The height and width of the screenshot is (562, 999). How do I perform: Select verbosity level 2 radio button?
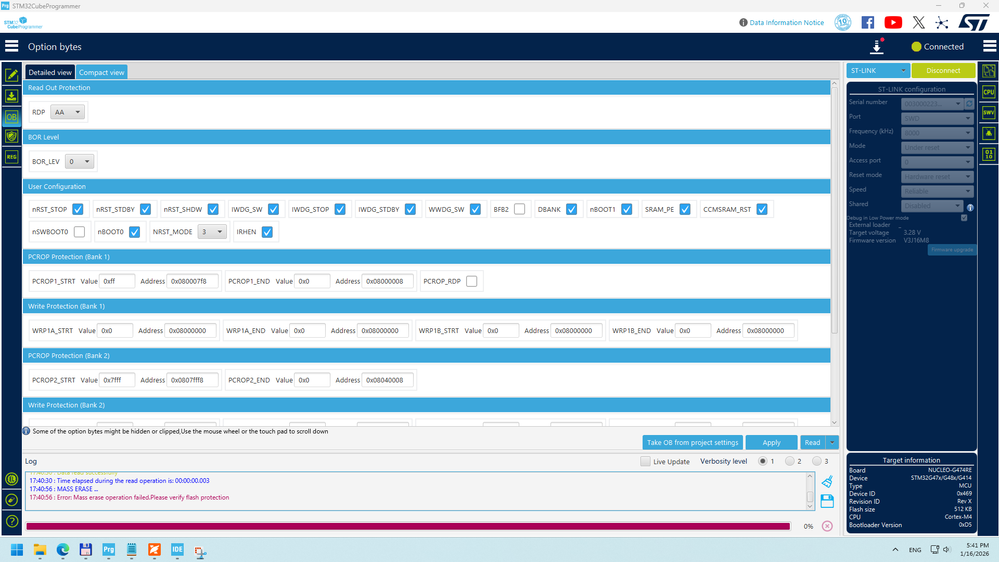pyautogui.click(x=789, y=461)
